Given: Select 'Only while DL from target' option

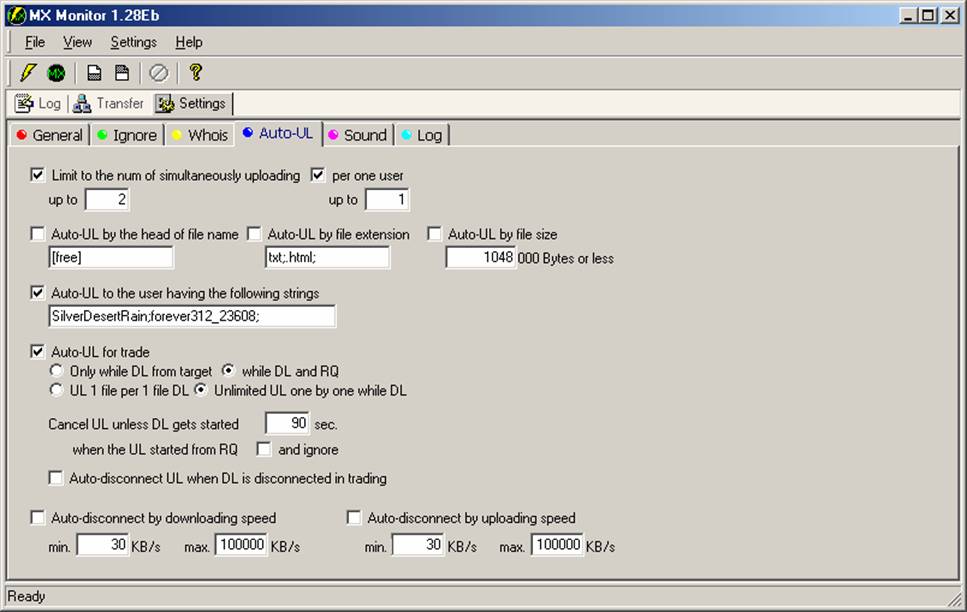Looking at the screenshot, I should coord(57,371).
